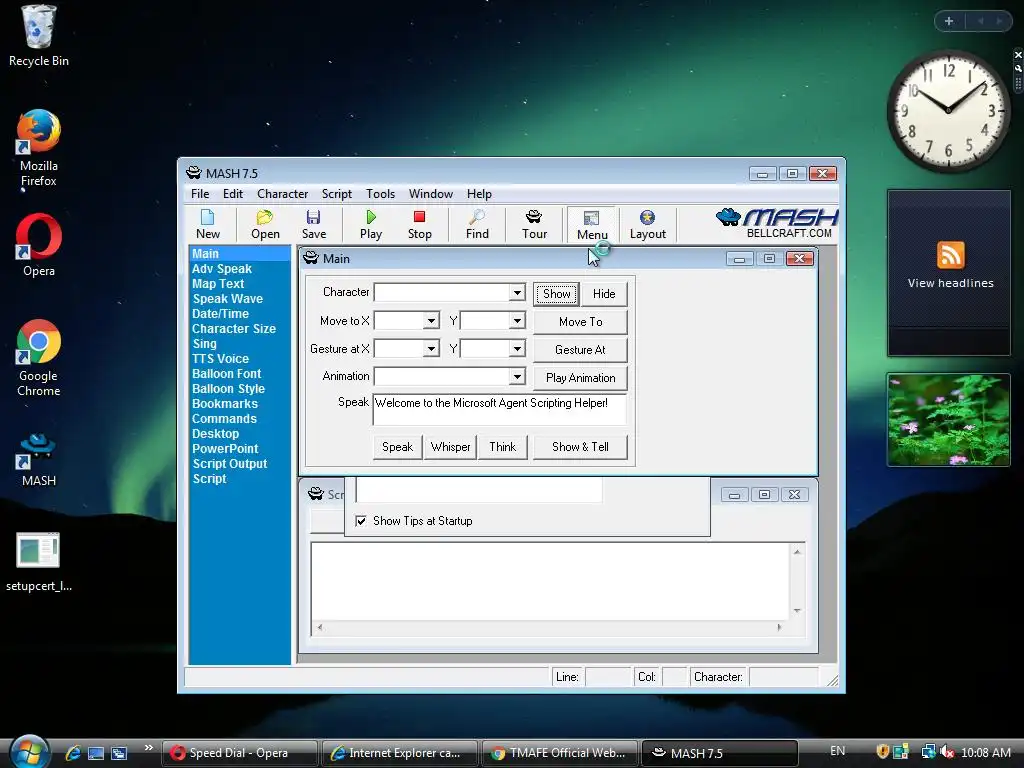1024x768 pixels.
Task: Open the Help menu
Action: coord(479,194)
